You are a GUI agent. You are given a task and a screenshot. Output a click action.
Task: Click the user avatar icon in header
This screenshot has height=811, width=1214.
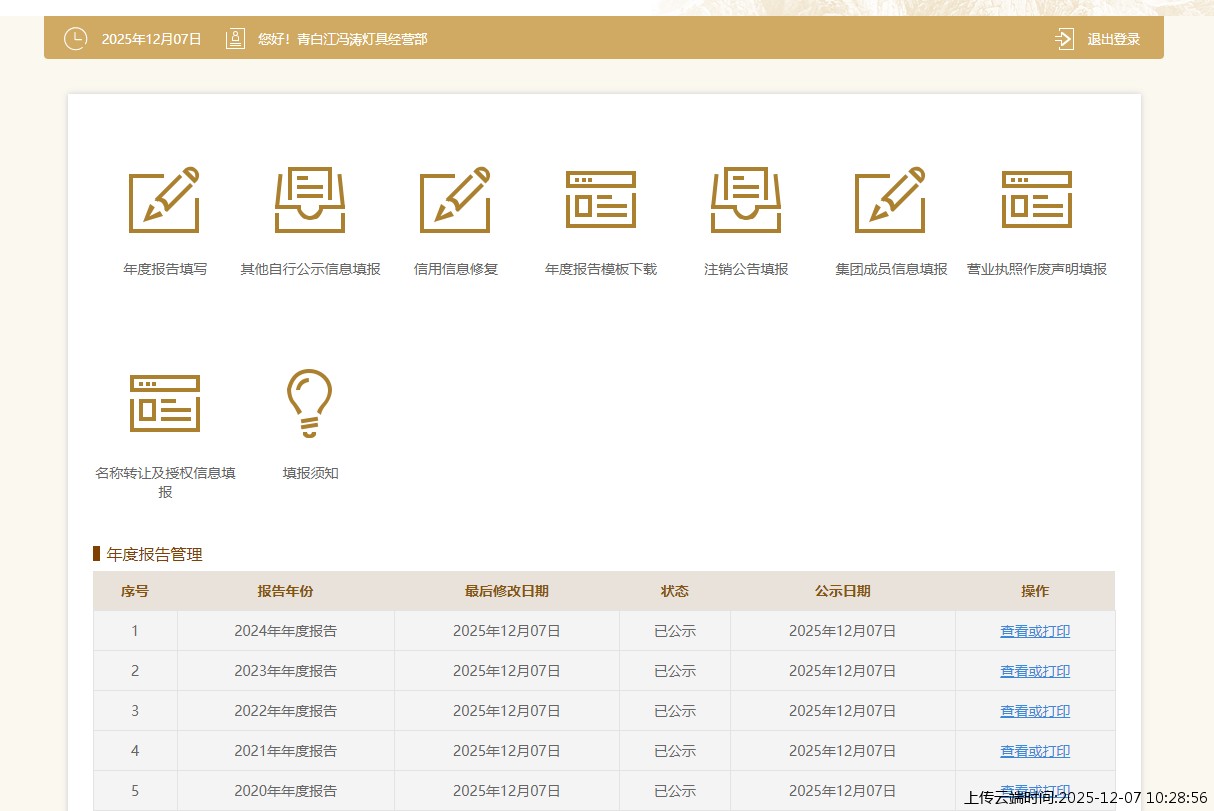[x=235, y=39]
